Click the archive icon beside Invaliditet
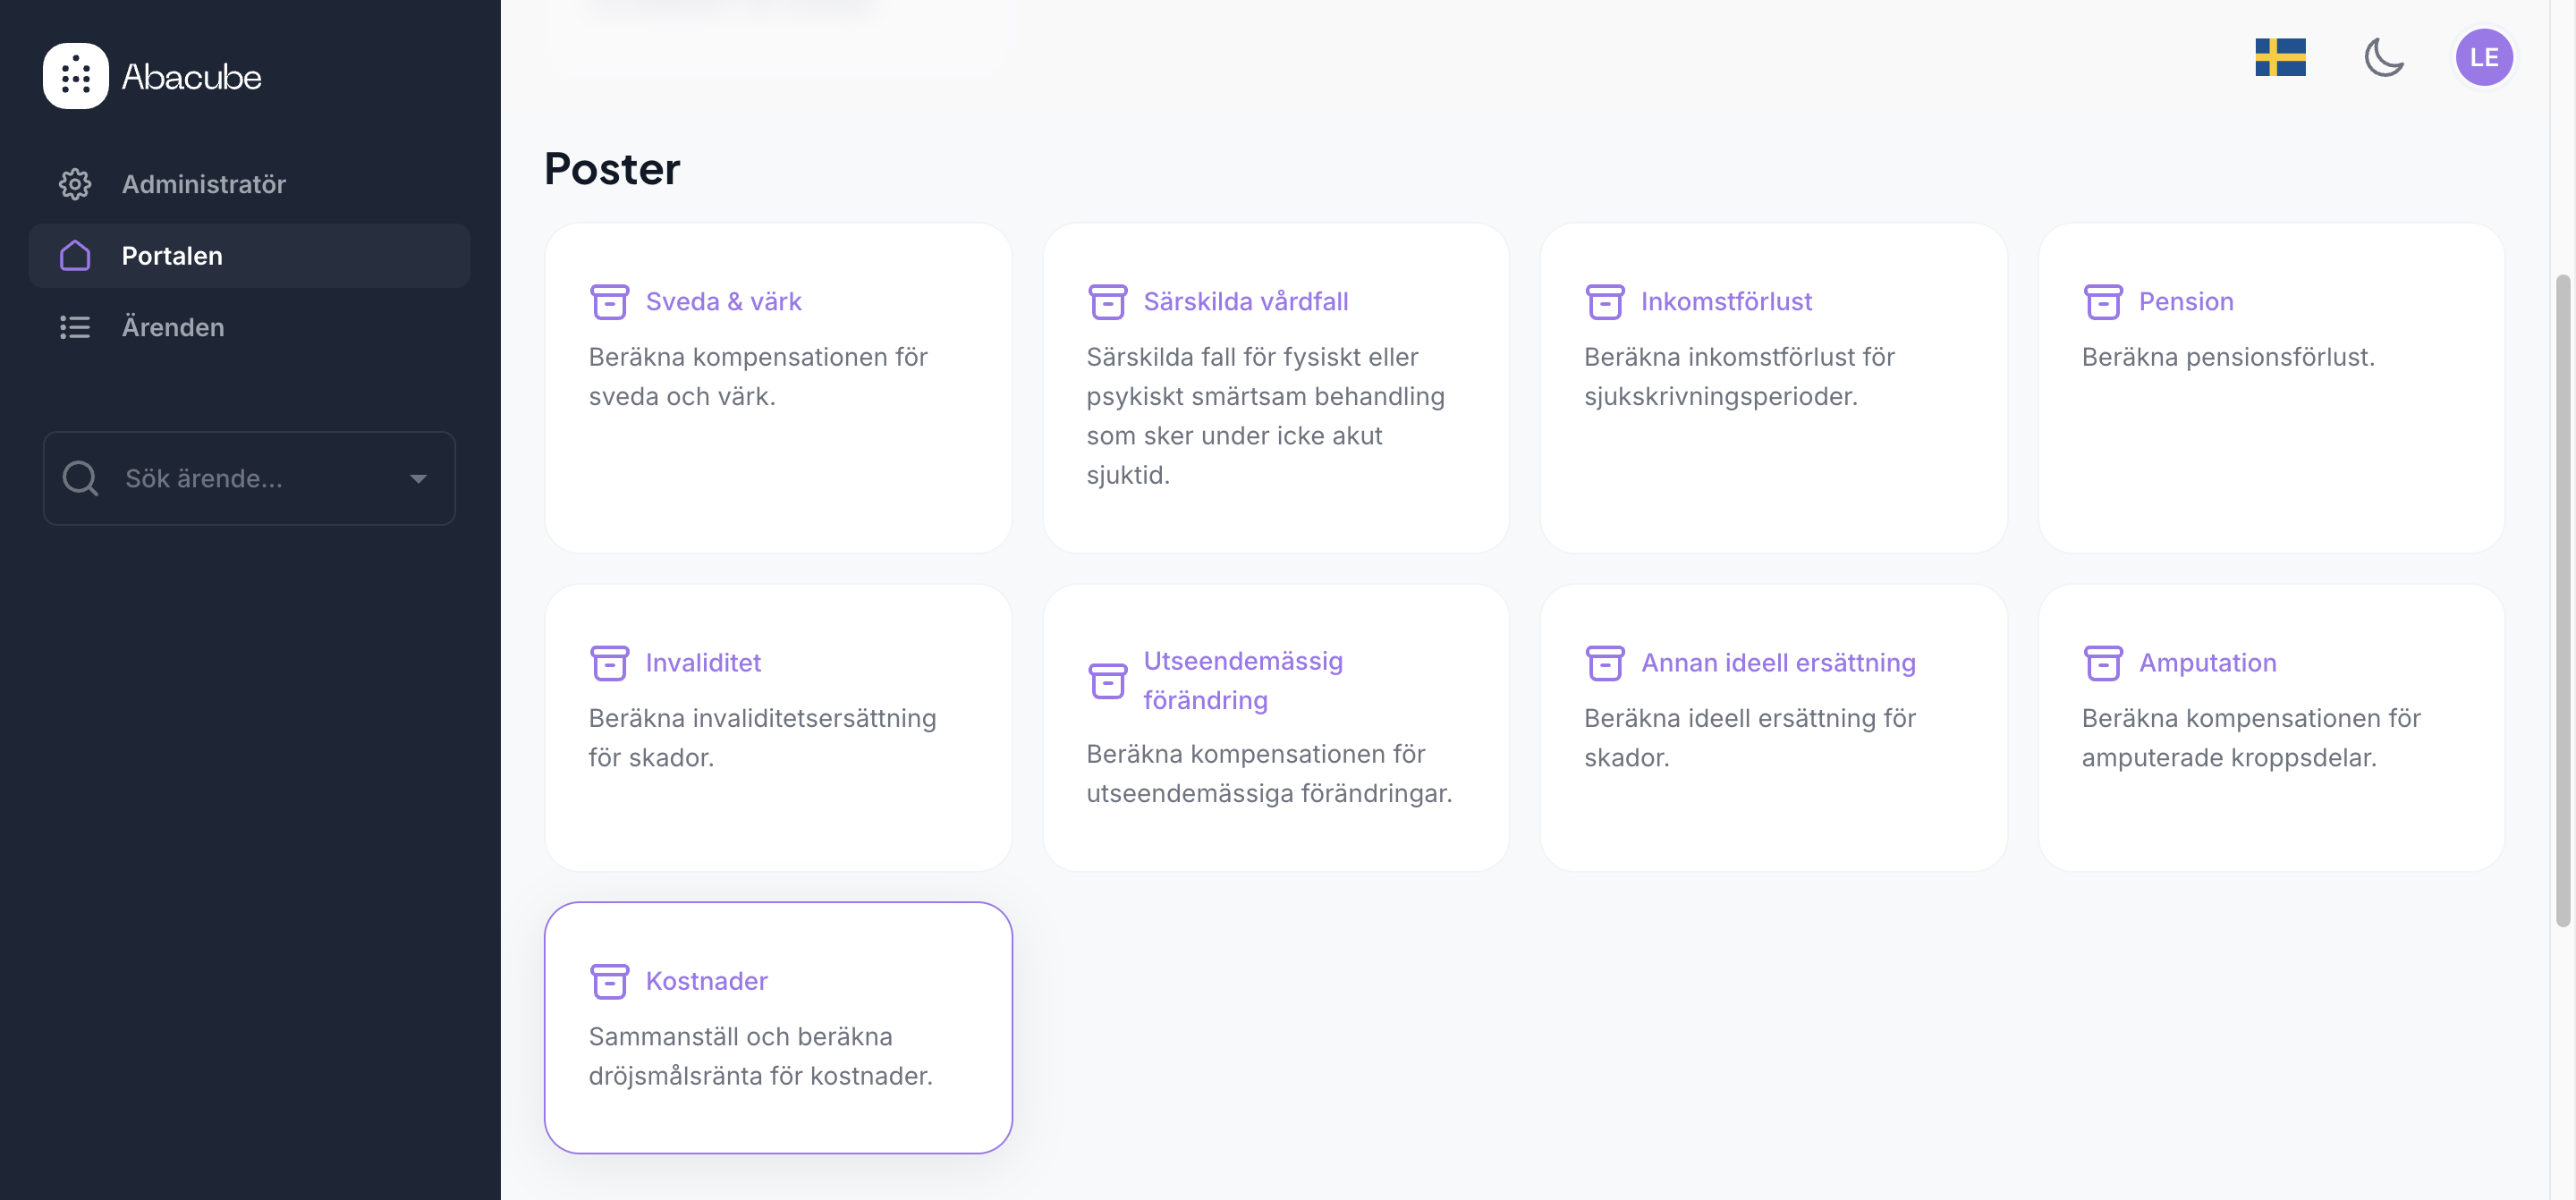2576x1200 pixels. 609,663
